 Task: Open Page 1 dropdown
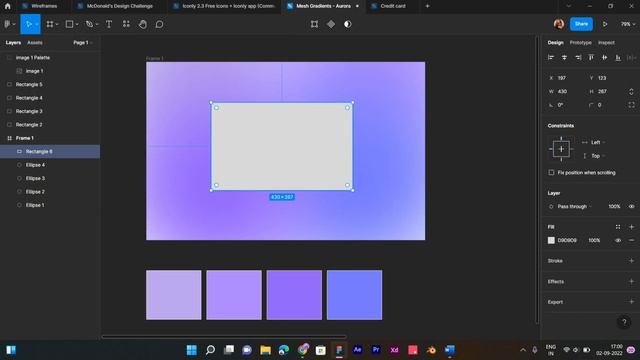pyautogui.click(x=83, y=42)
